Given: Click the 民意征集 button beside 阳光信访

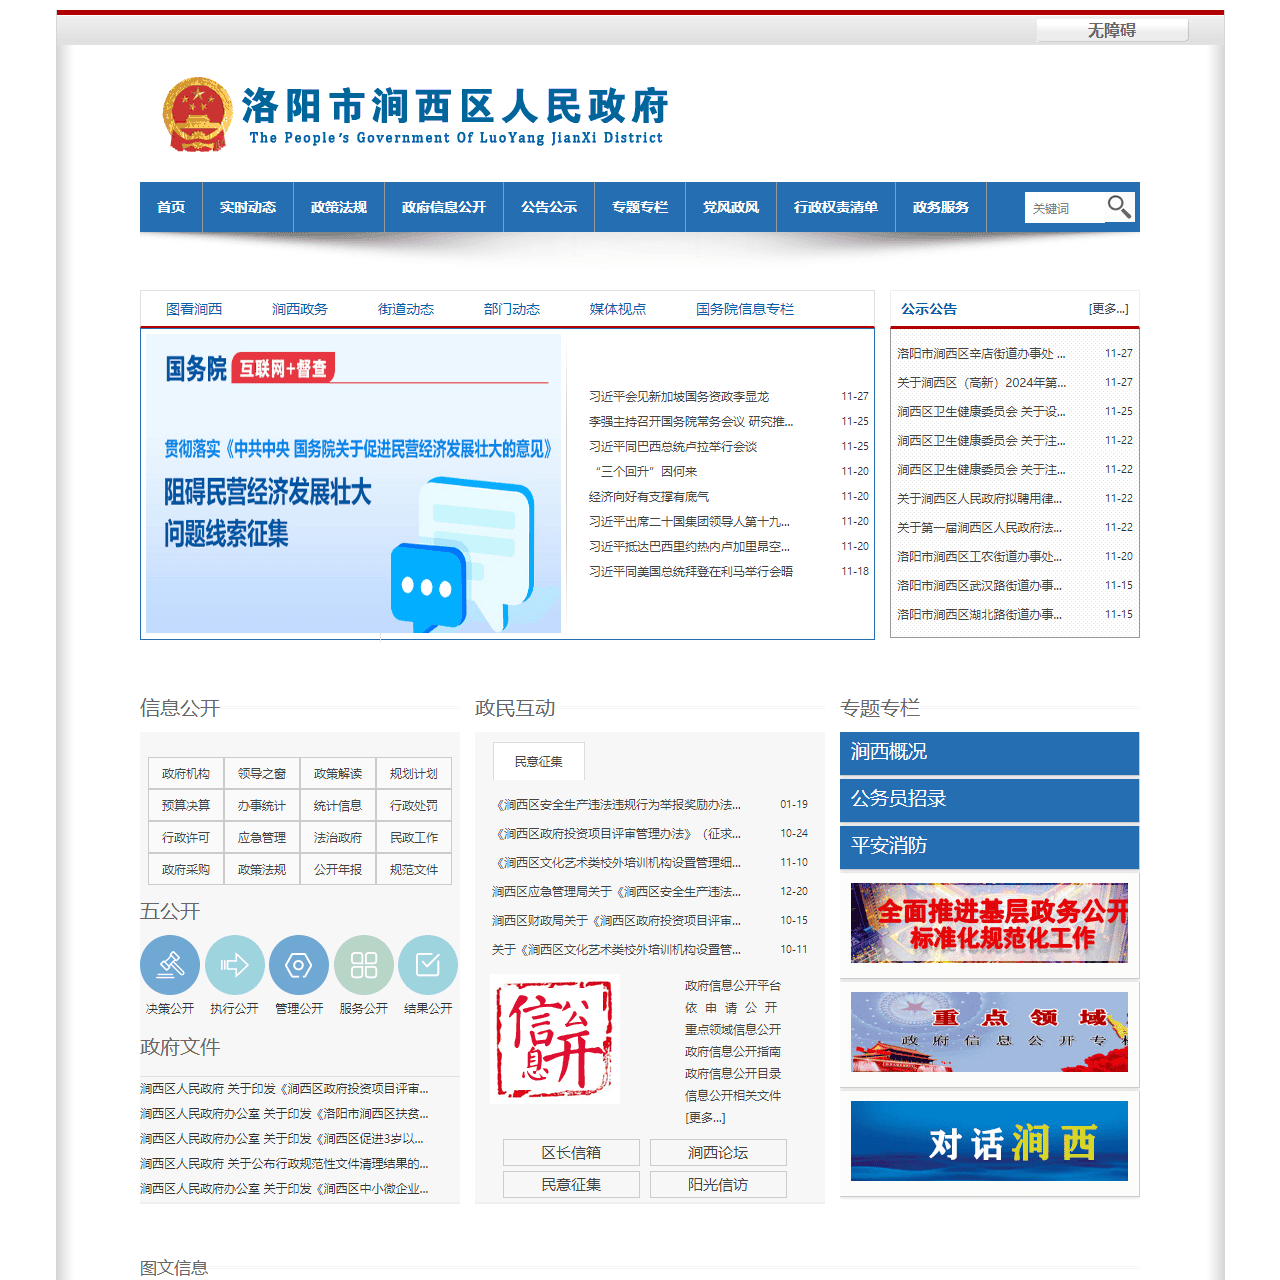Looking at the screenshot, I should 571,1185.
